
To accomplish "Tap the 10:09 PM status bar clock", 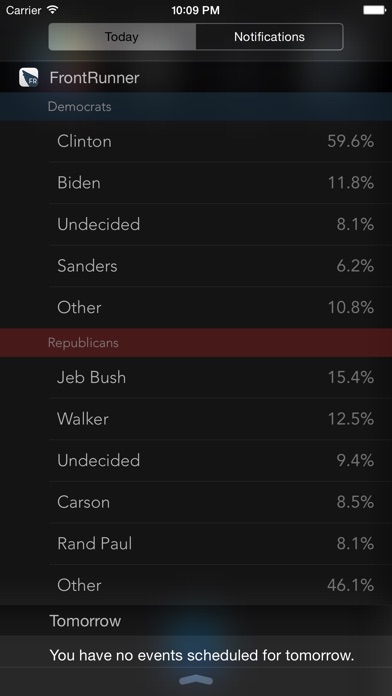I will (x=195, y=10).
